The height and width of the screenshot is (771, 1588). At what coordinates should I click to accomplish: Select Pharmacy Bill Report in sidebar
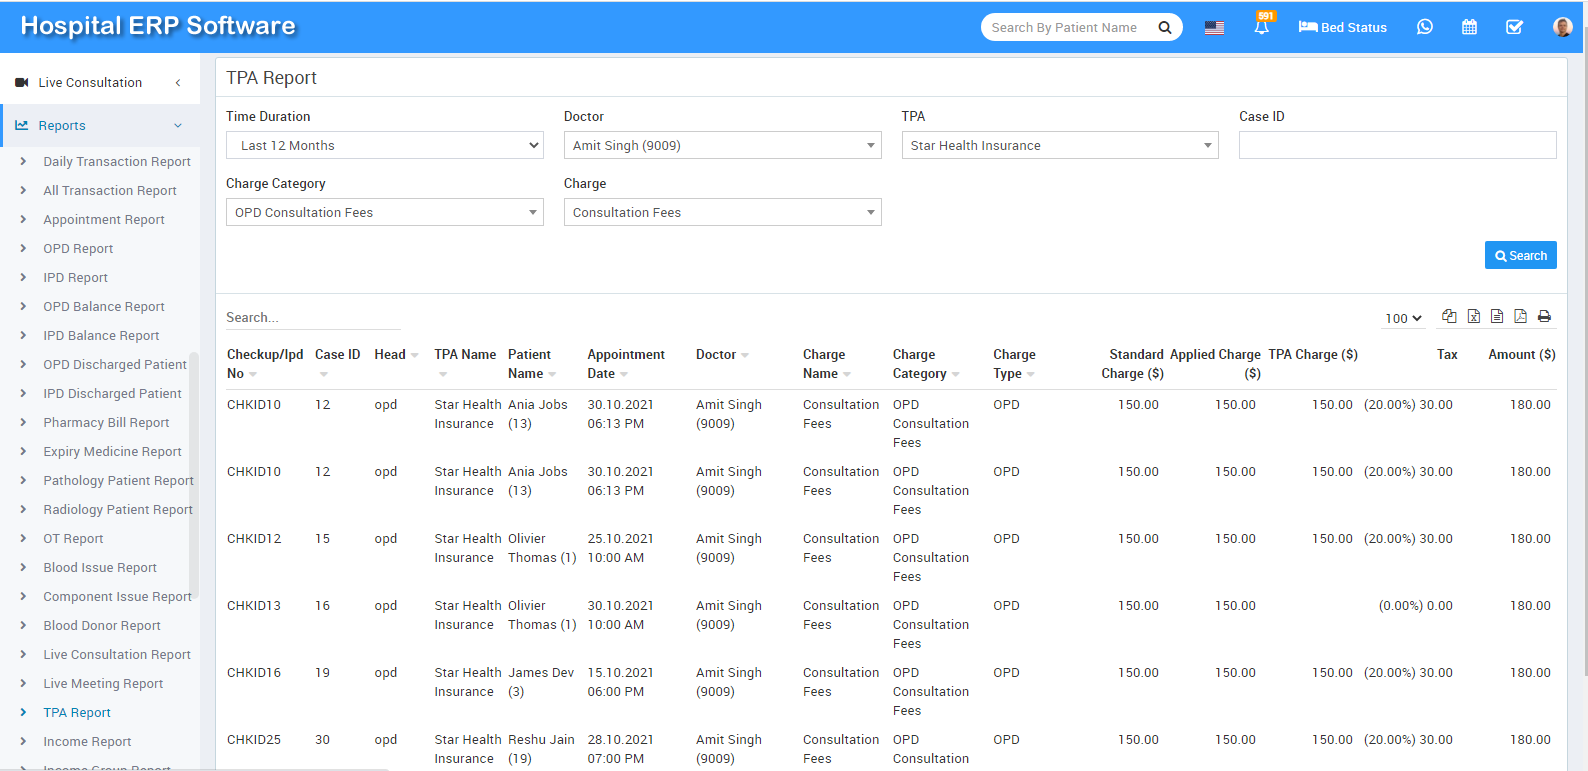106,422
